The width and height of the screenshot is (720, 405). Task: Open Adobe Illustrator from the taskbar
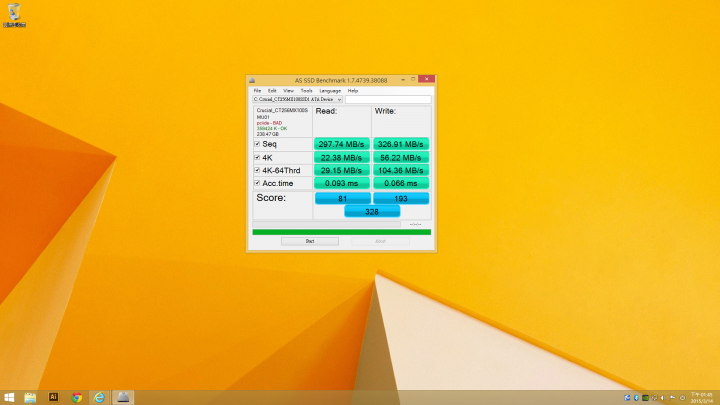[53, 397]
